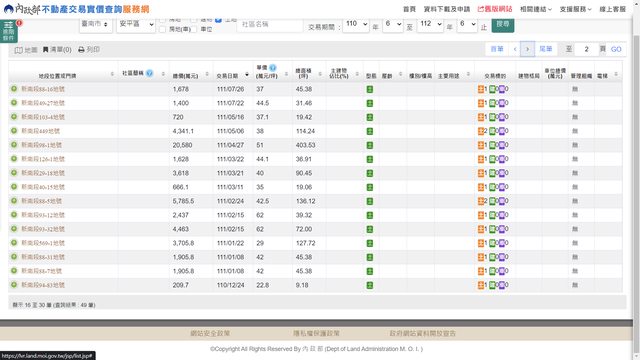
Task: Go to the last page (尾筆)
Action: 546,49
